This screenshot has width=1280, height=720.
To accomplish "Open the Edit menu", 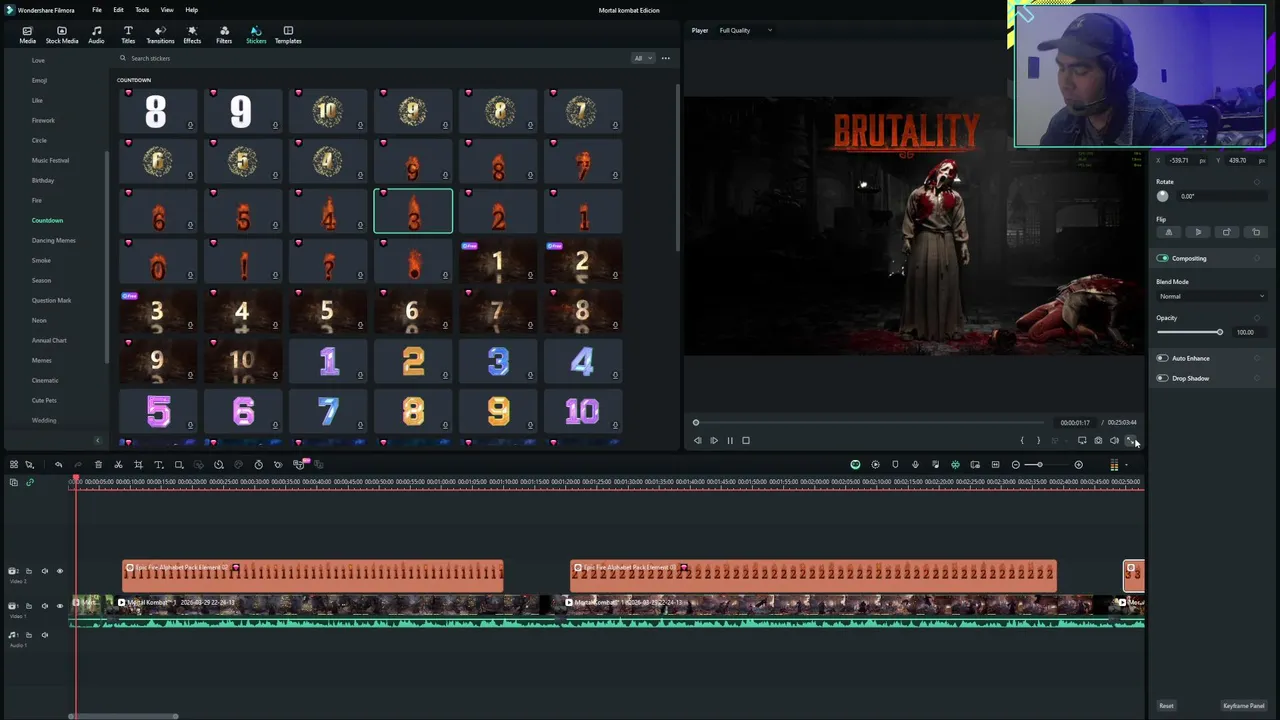I will [118, 10].
